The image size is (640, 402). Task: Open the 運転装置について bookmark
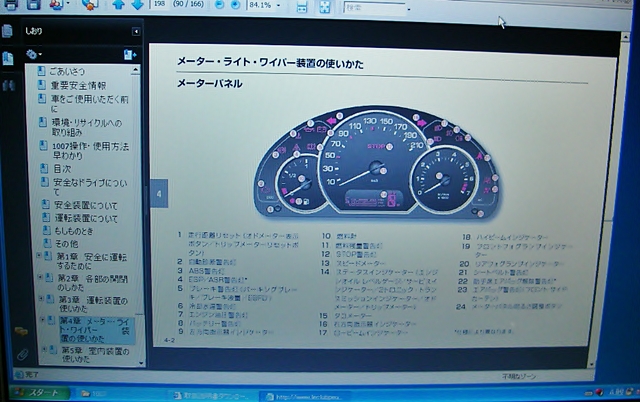coord(86,218)
